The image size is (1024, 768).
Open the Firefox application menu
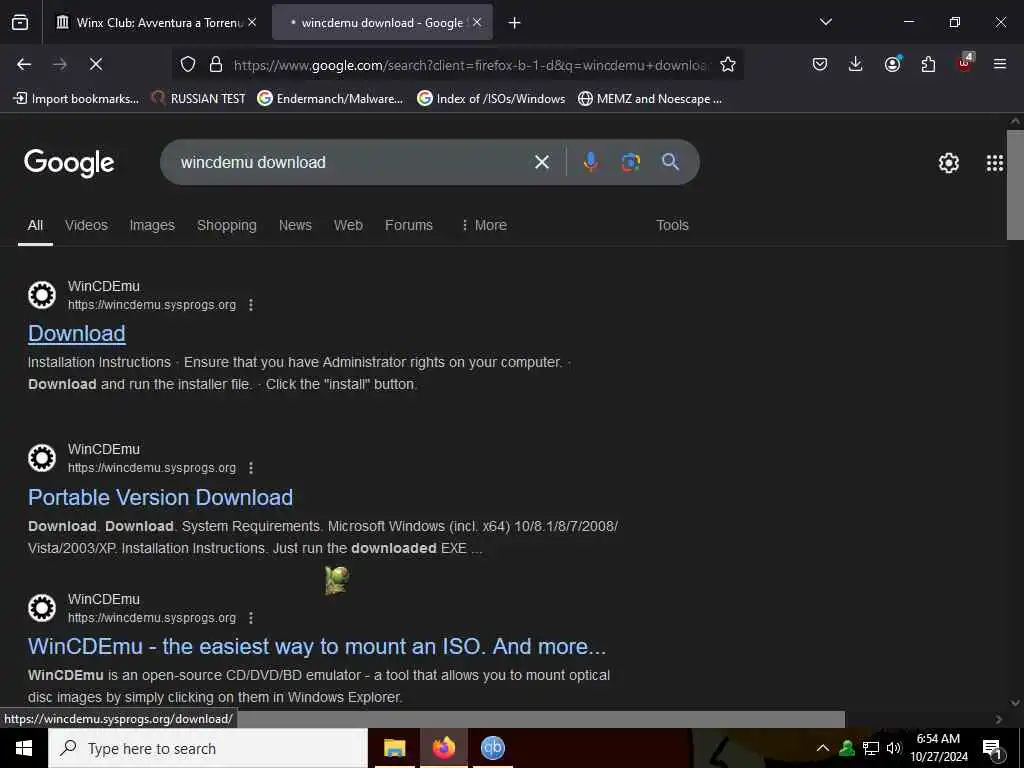(1000, 64)
